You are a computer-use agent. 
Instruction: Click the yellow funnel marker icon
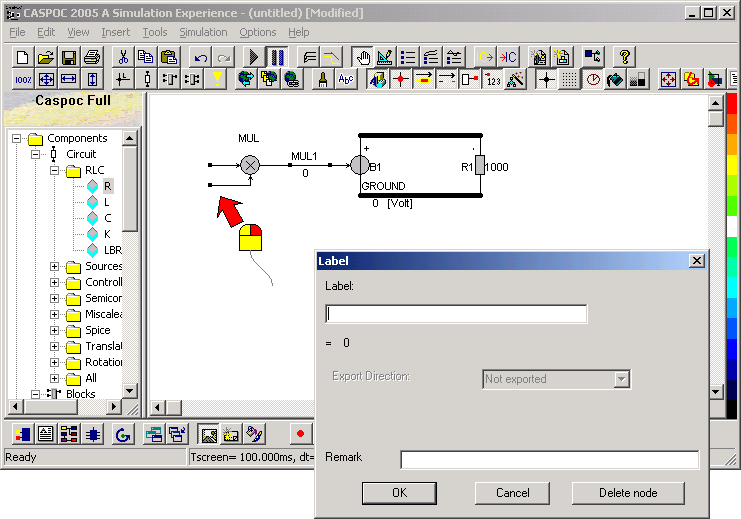(217, 79)
